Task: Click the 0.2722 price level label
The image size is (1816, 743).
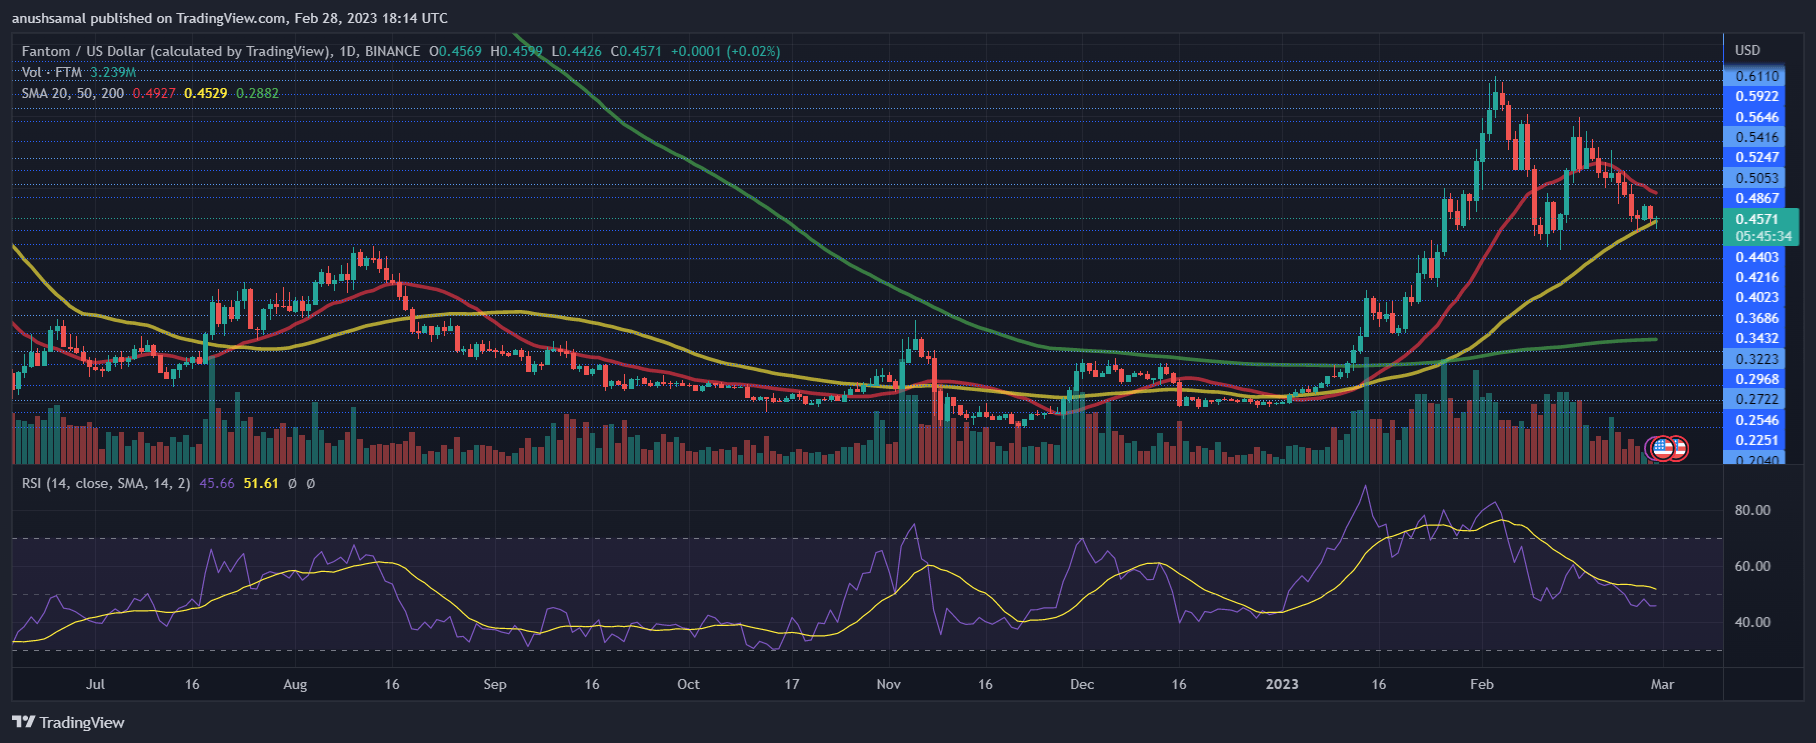Action: pos(1757,399)
